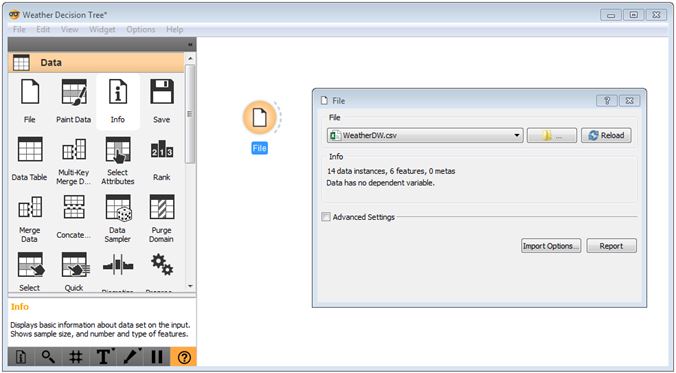Open the Edit menu
This screenshot has width=676, height=373.
coord(43,29)
